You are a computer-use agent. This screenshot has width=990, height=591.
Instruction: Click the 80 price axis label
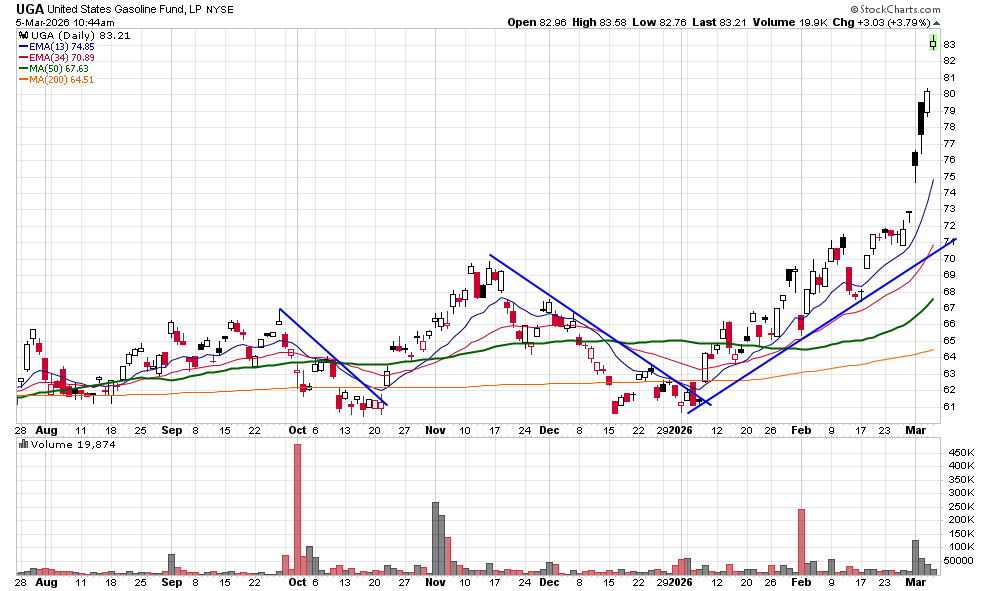[x=949, y=93]
